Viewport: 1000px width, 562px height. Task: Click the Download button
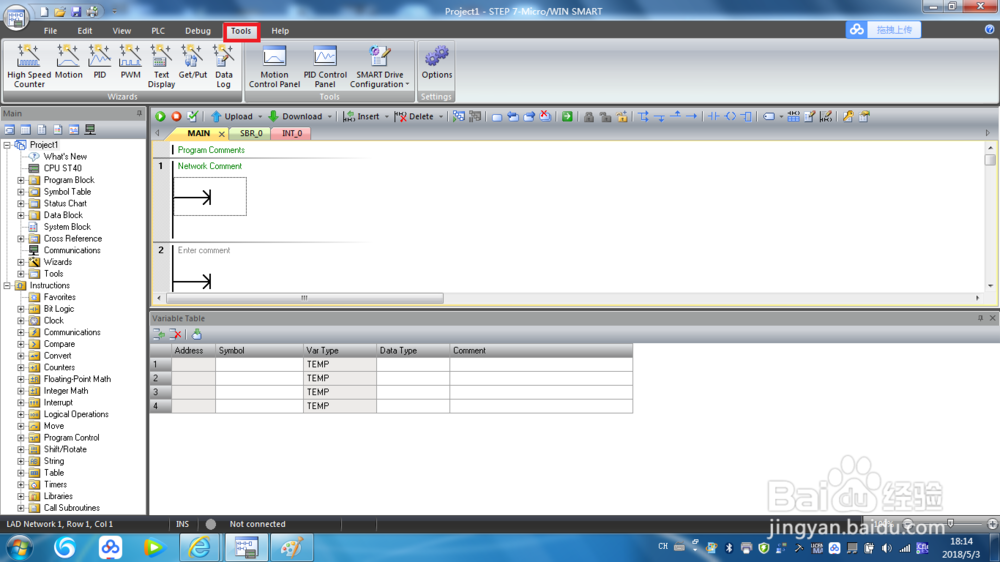(296, 117)
